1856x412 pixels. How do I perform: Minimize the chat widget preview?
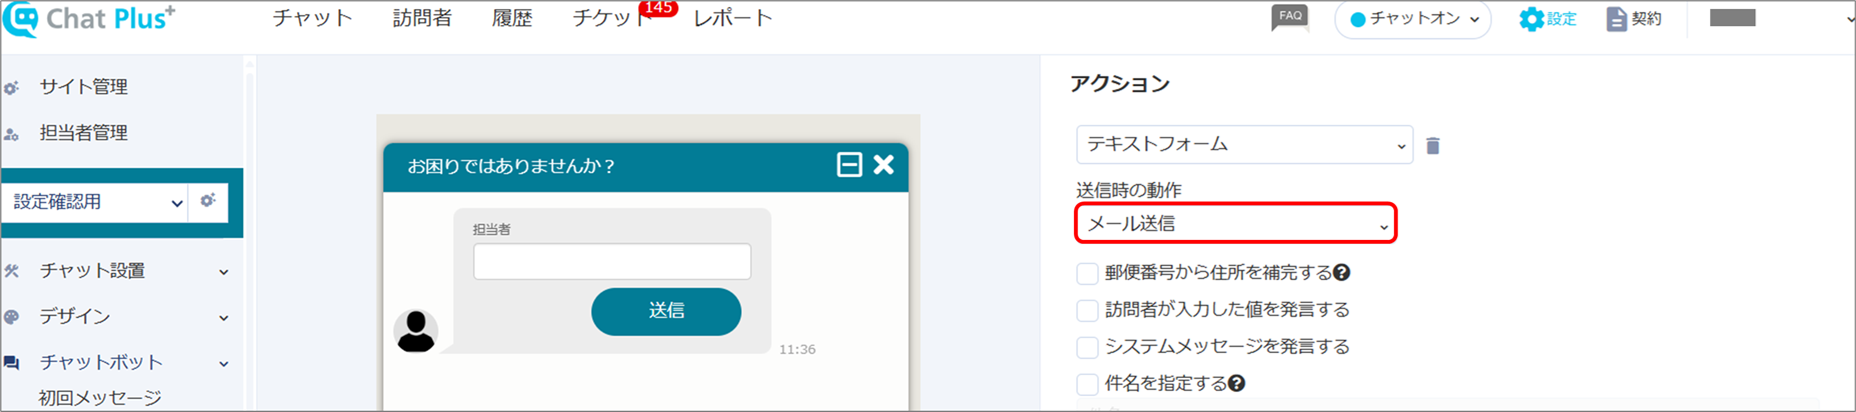tap(849, 165)
